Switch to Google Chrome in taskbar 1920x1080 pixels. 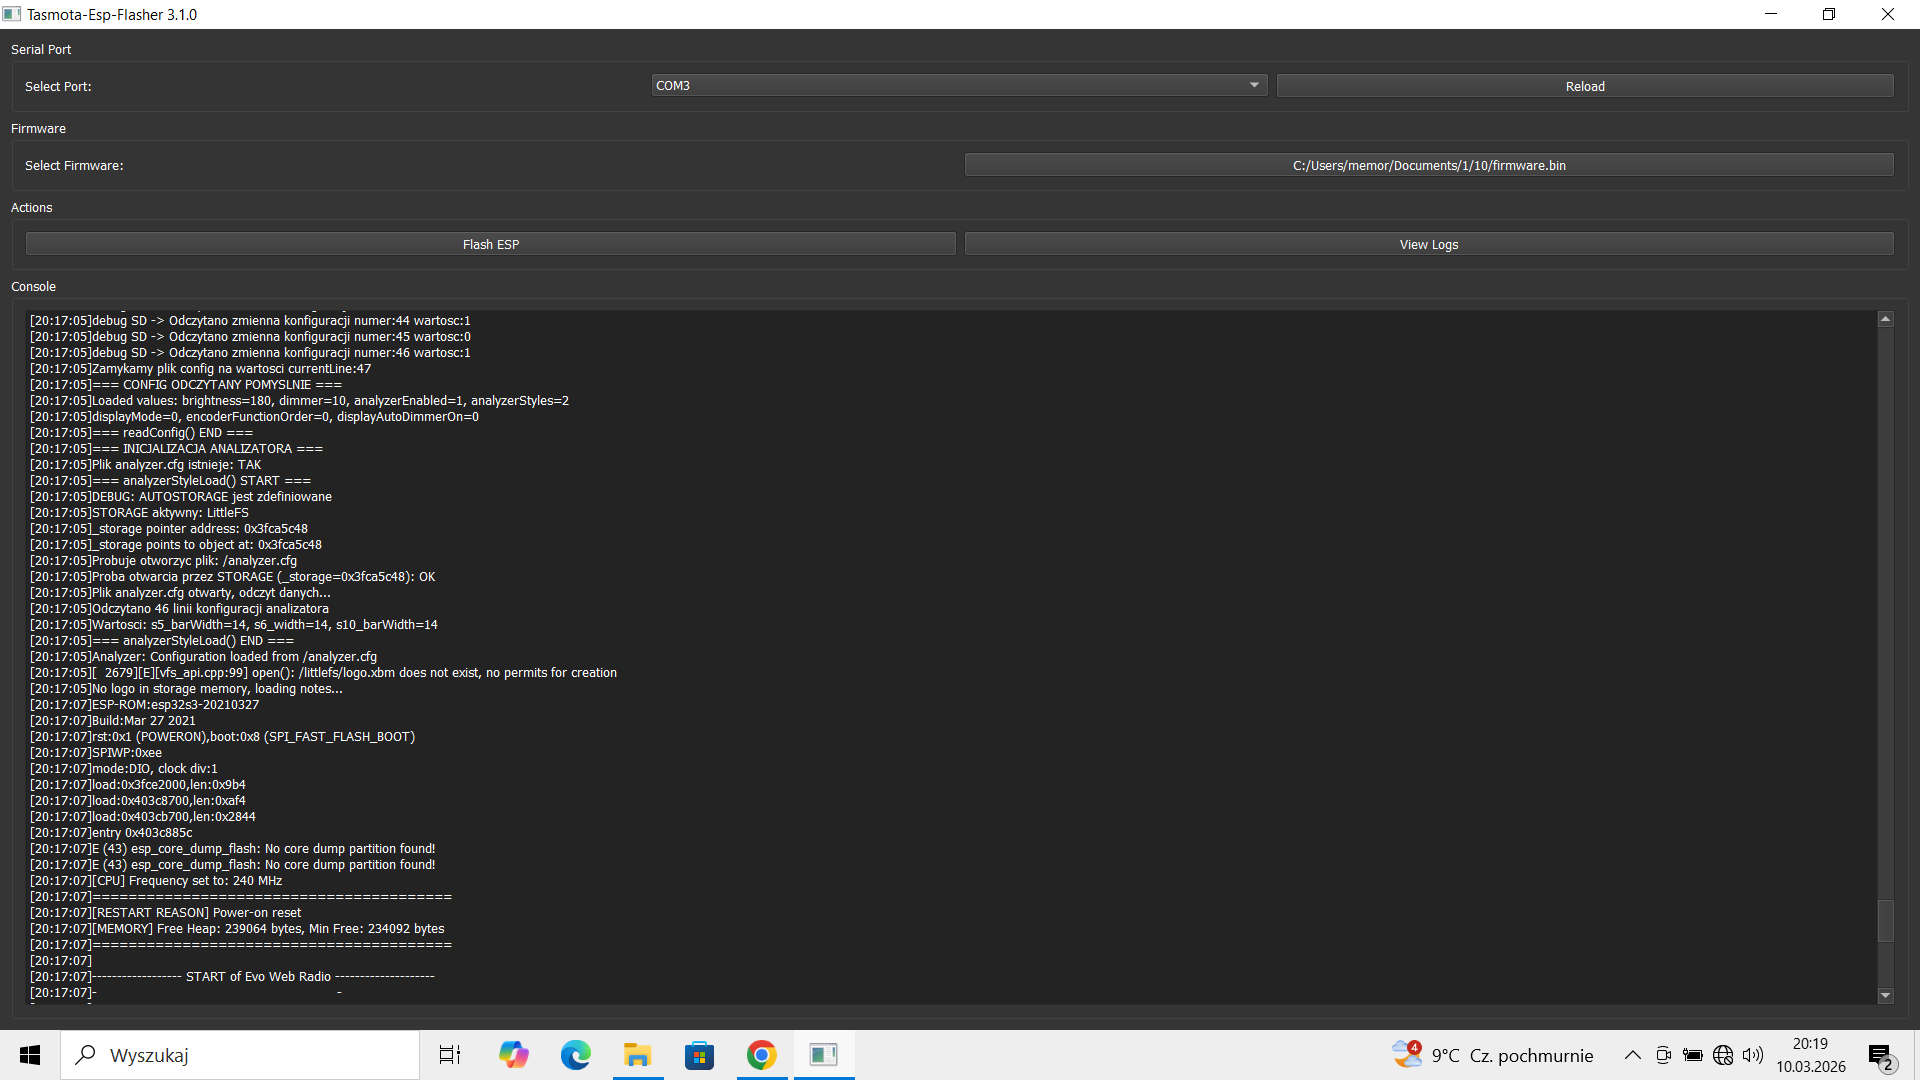762,1055
